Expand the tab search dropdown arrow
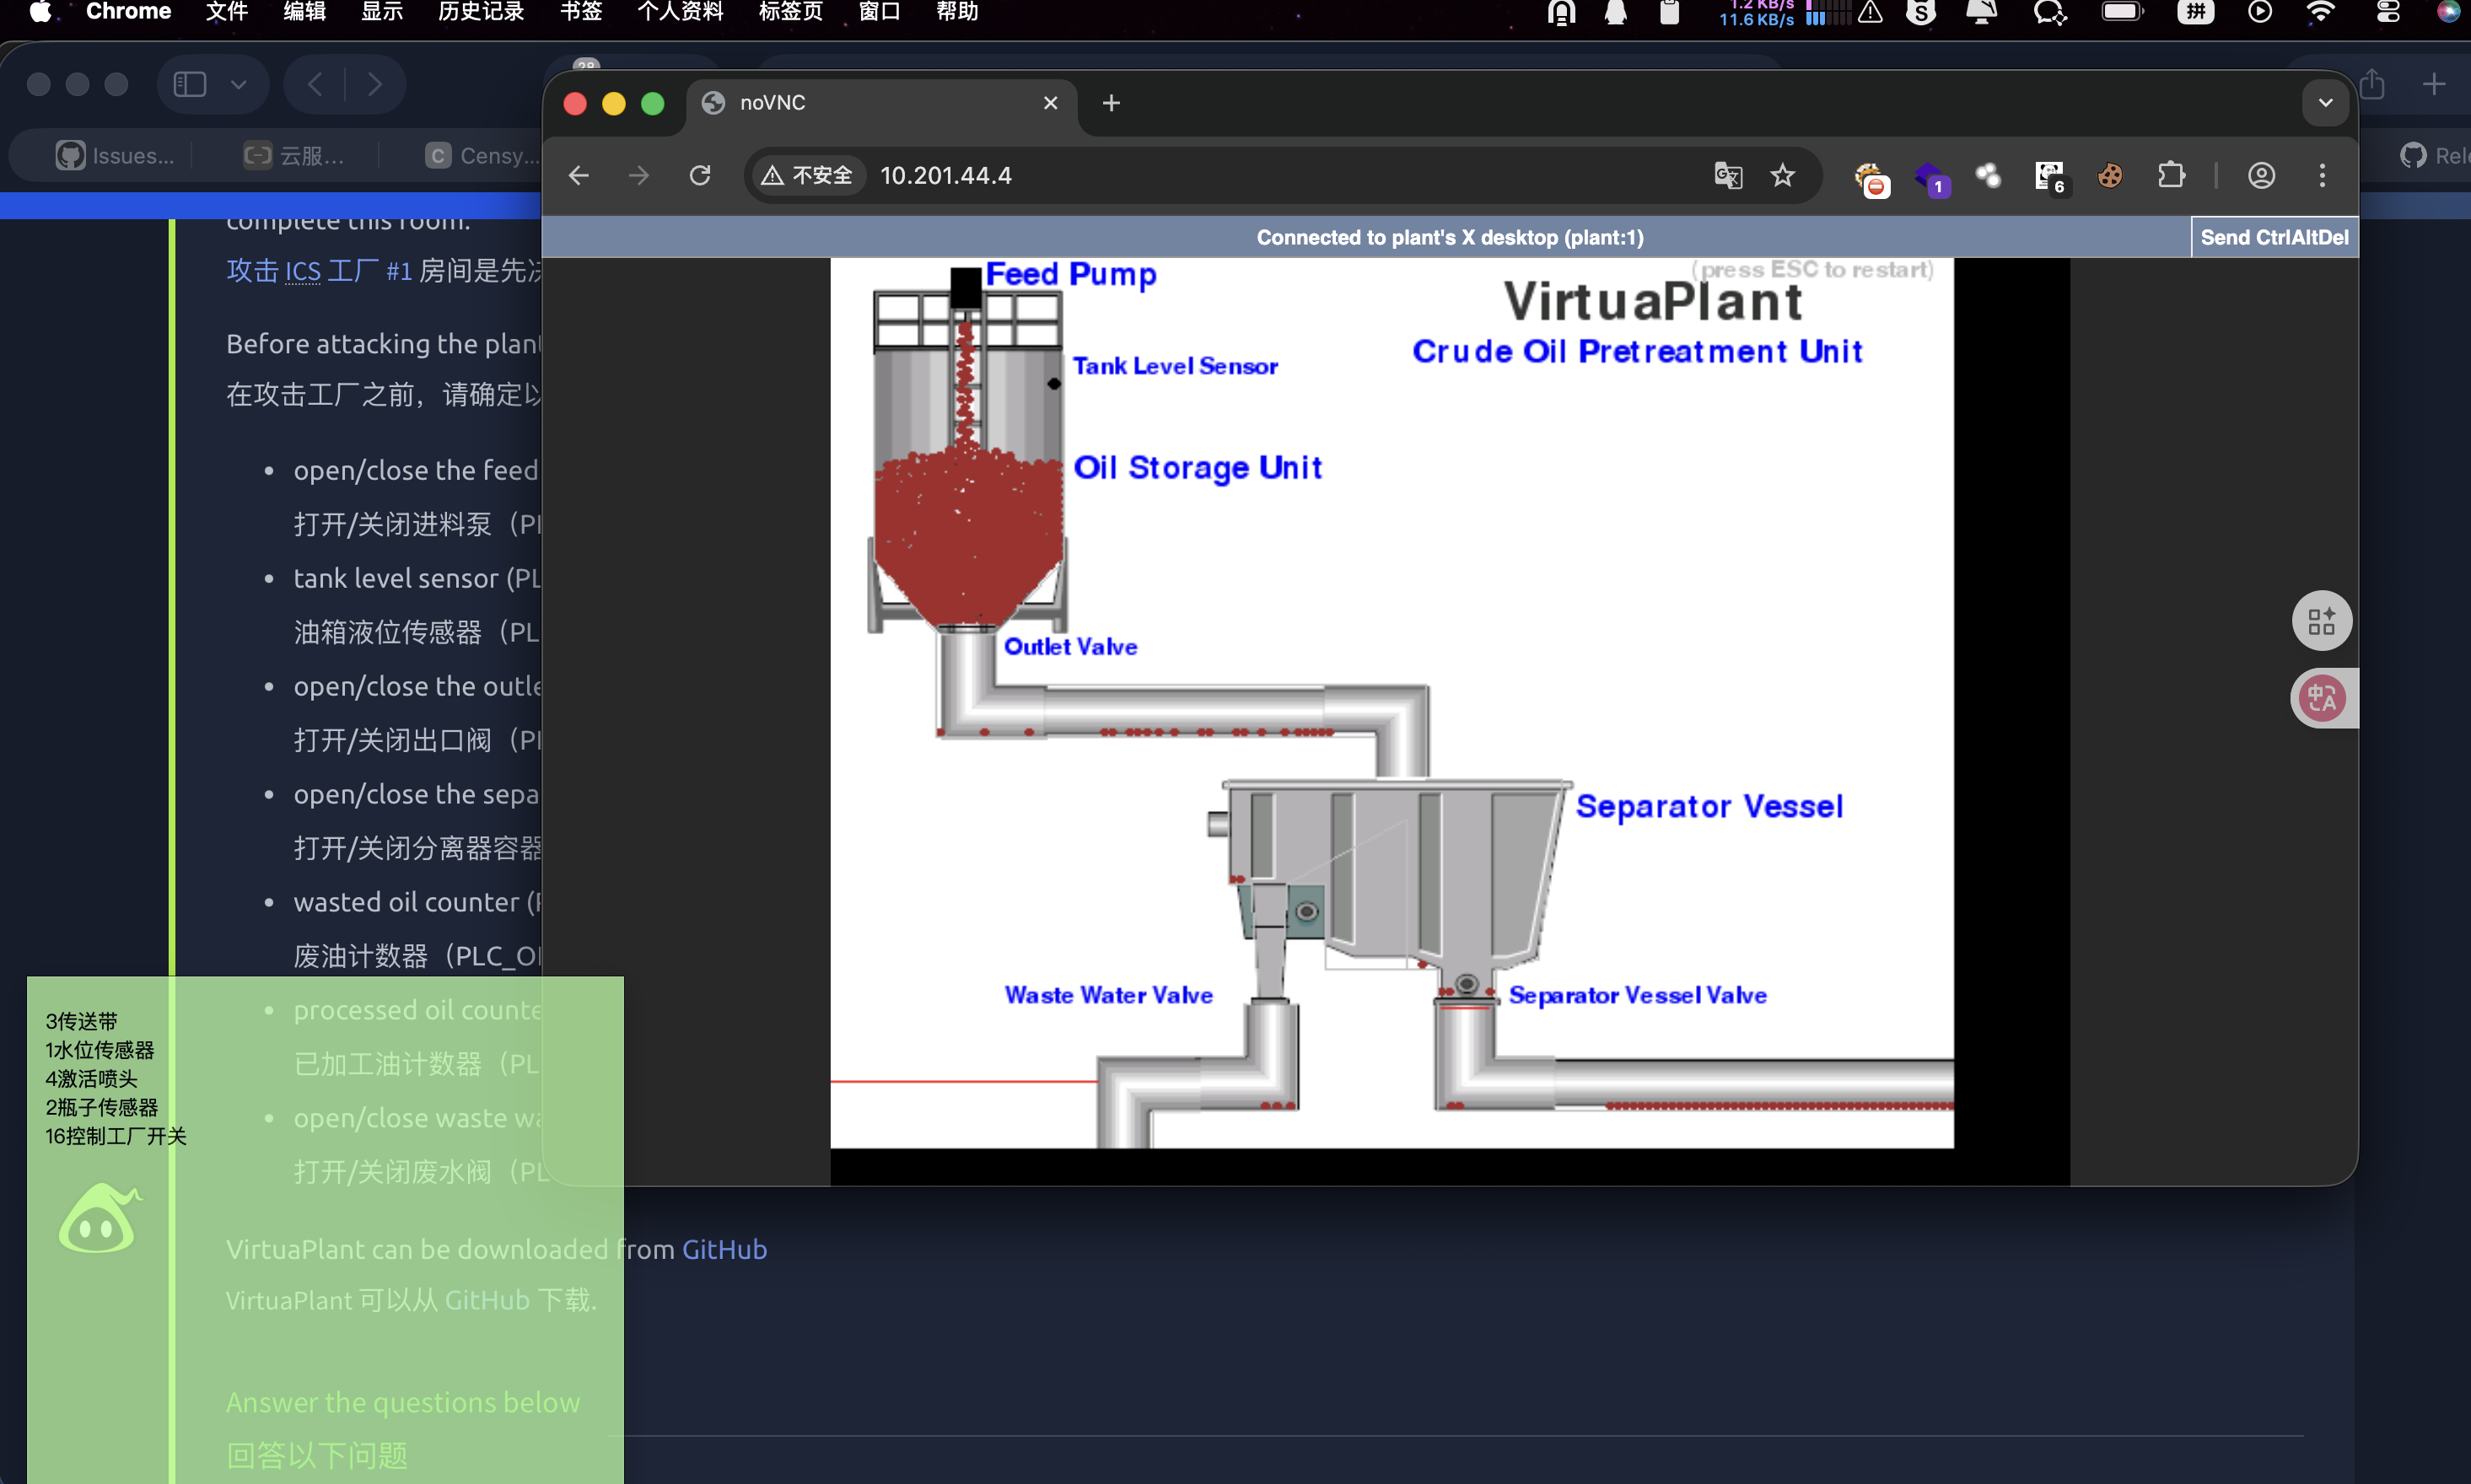 coord(2325,103)
